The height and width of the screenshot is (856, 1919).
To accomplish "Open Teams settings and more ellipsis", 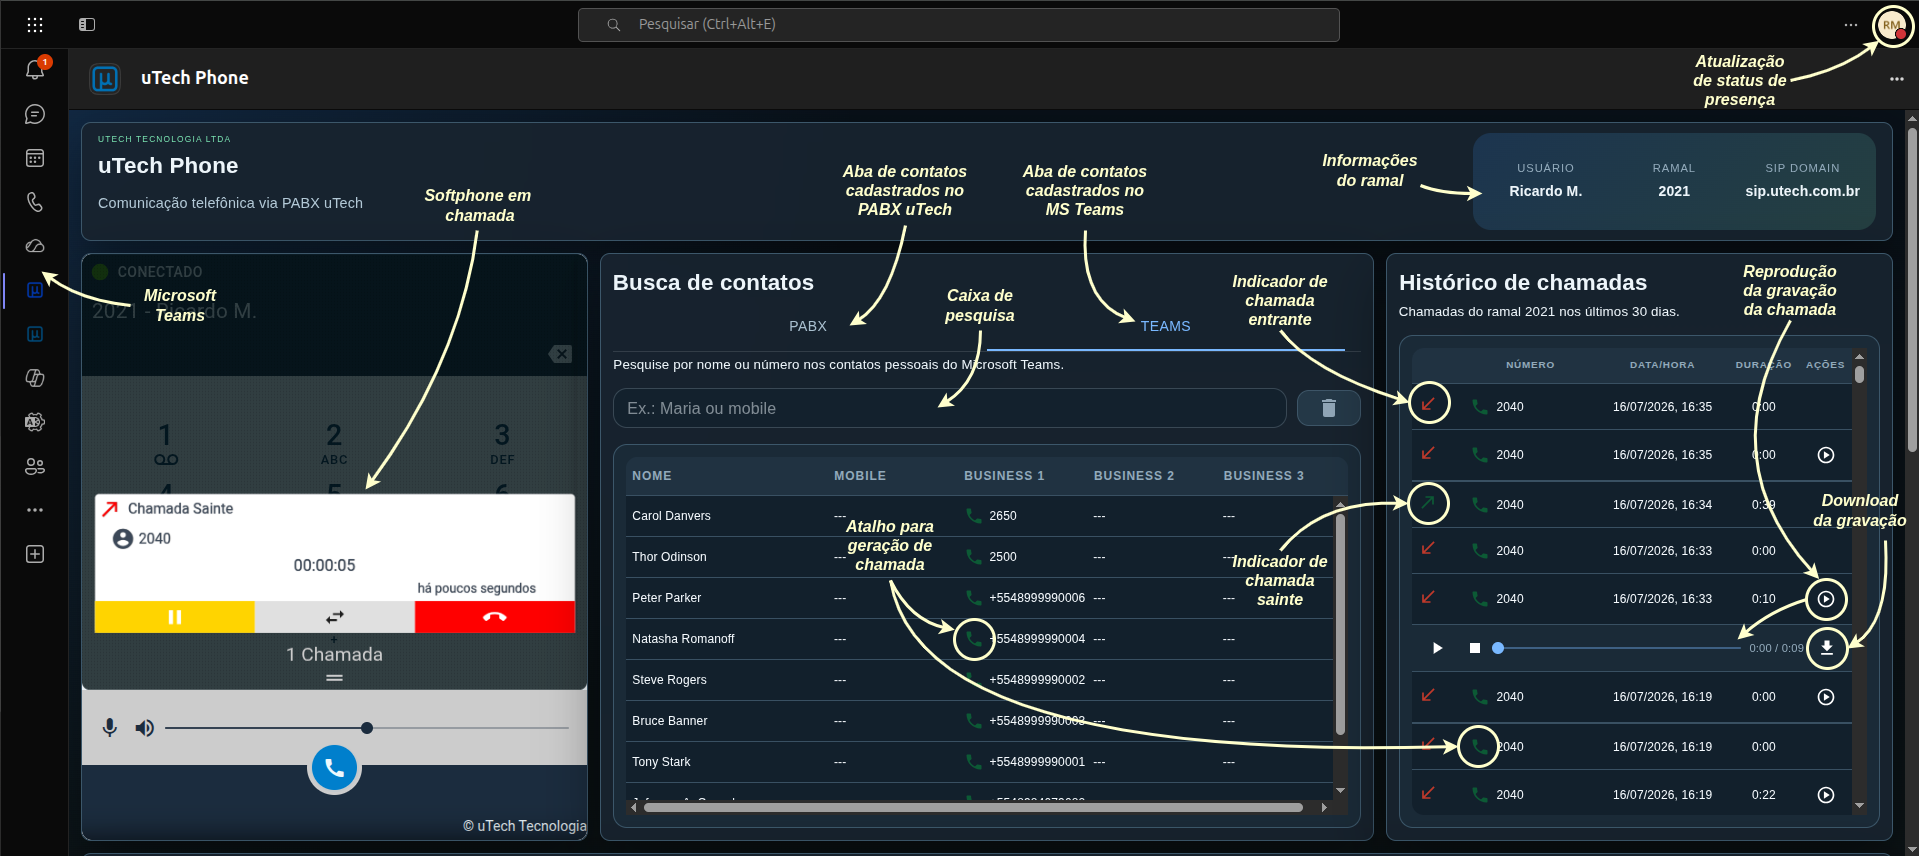I will 1851,25.
